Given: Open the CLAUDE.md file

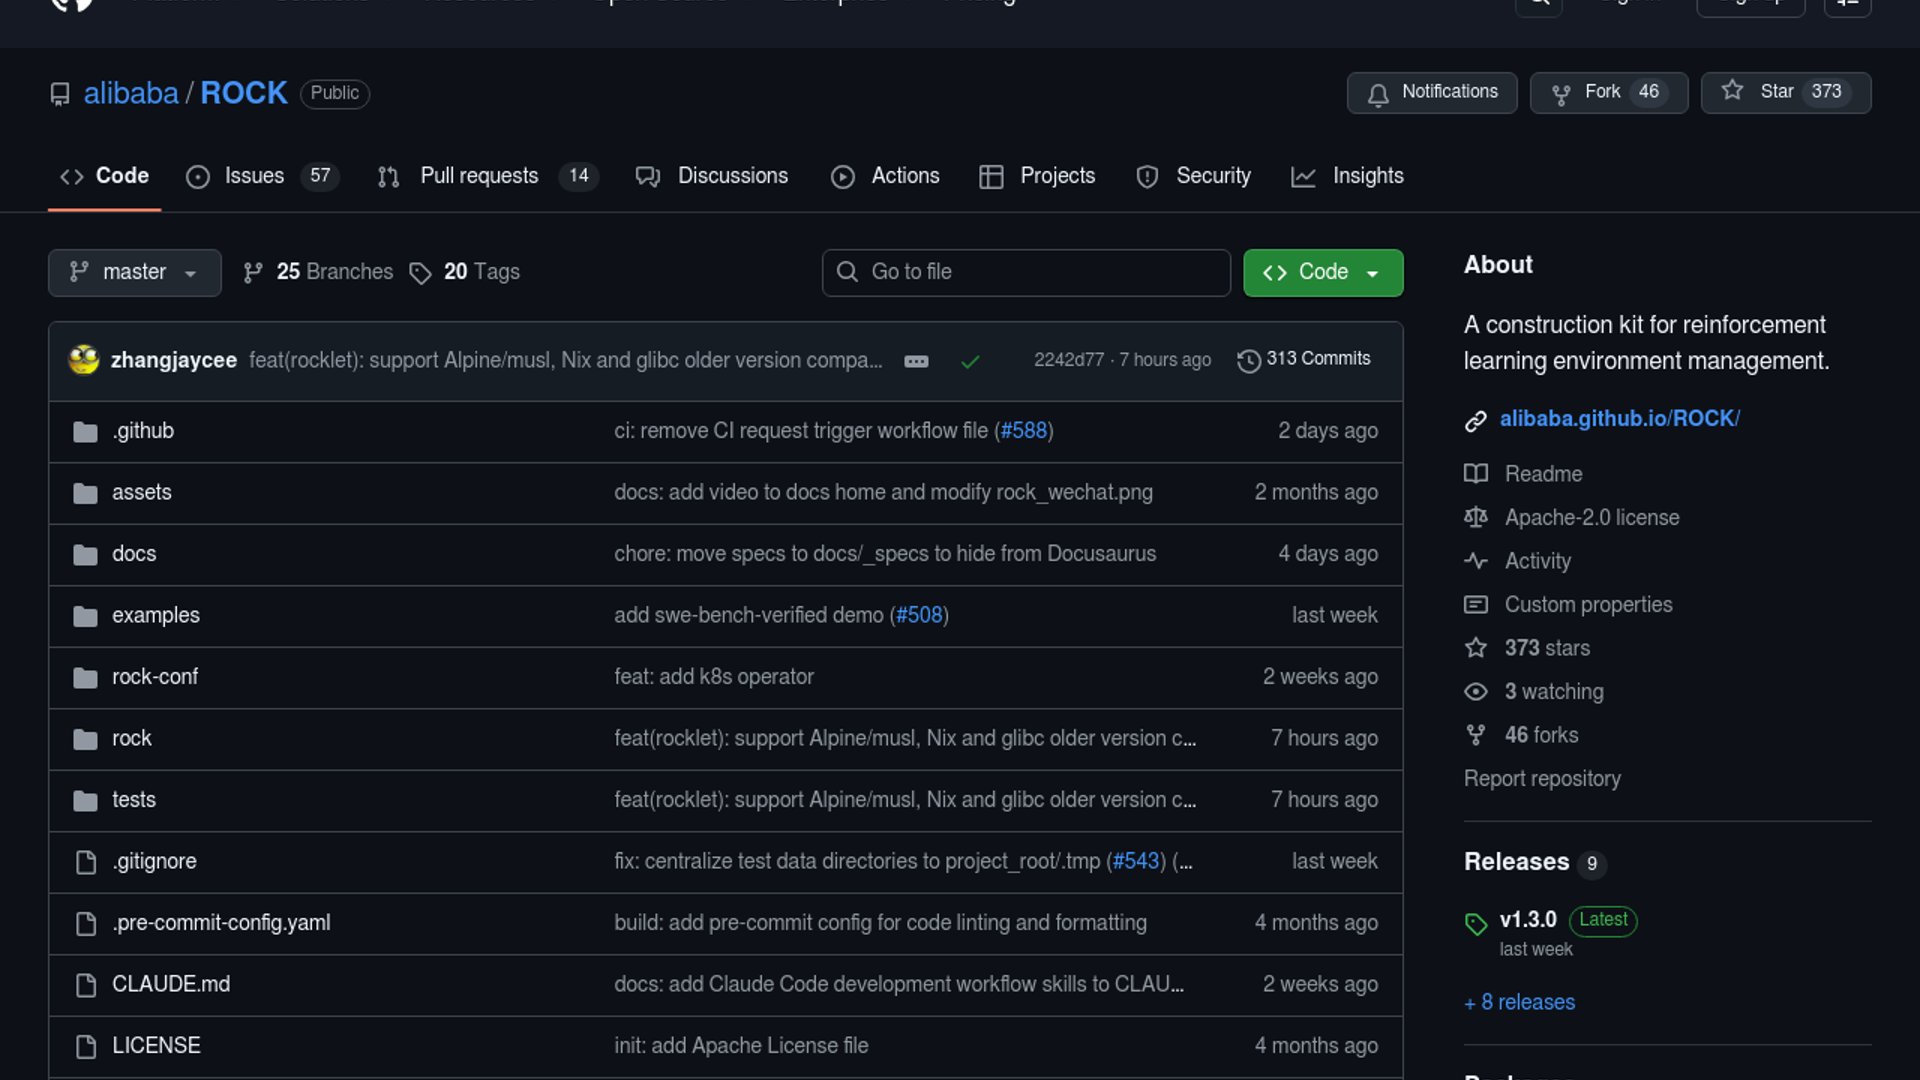Looking at the screenshot, I should [171, 984].
